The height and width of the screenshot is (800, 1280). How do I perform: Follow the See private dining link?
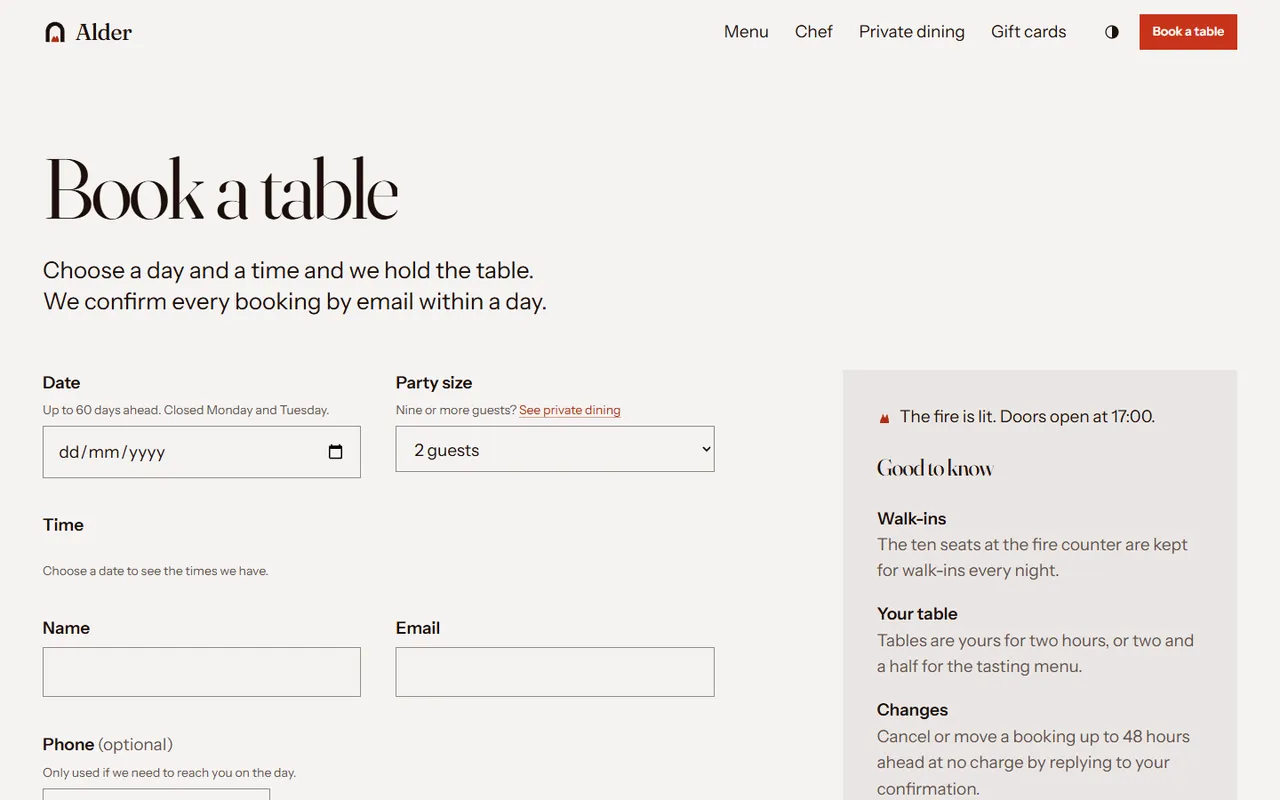click(570, 410)
